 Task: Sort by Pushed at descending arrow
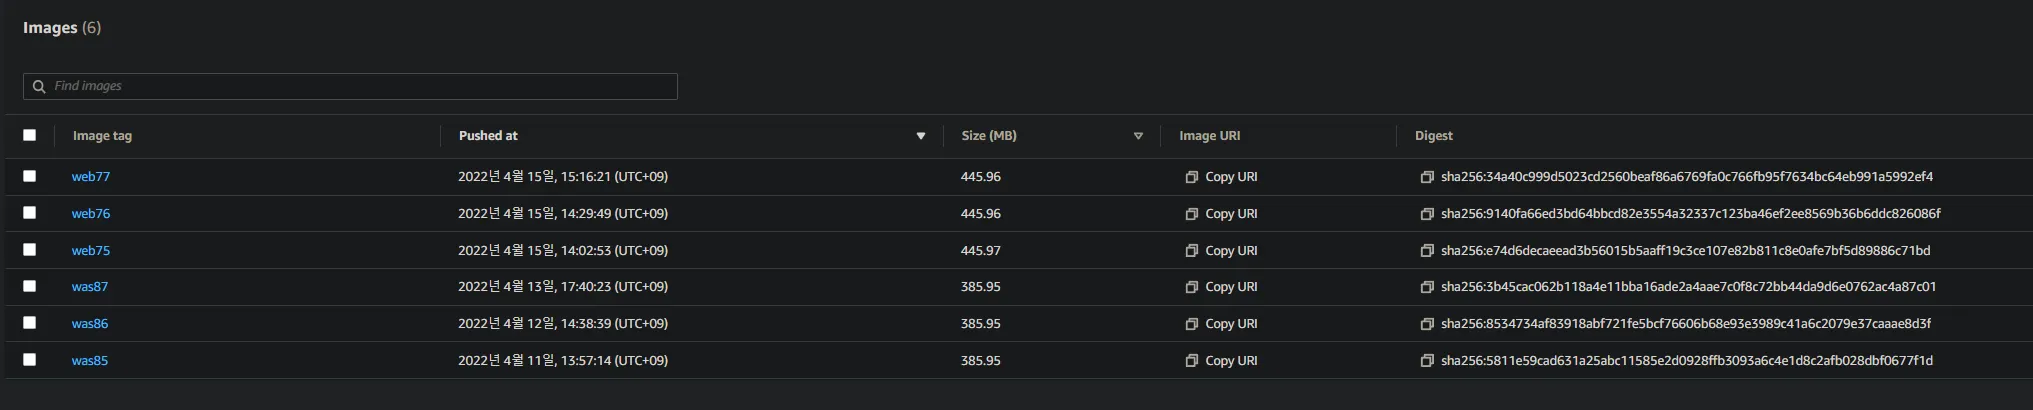[921, 136]
